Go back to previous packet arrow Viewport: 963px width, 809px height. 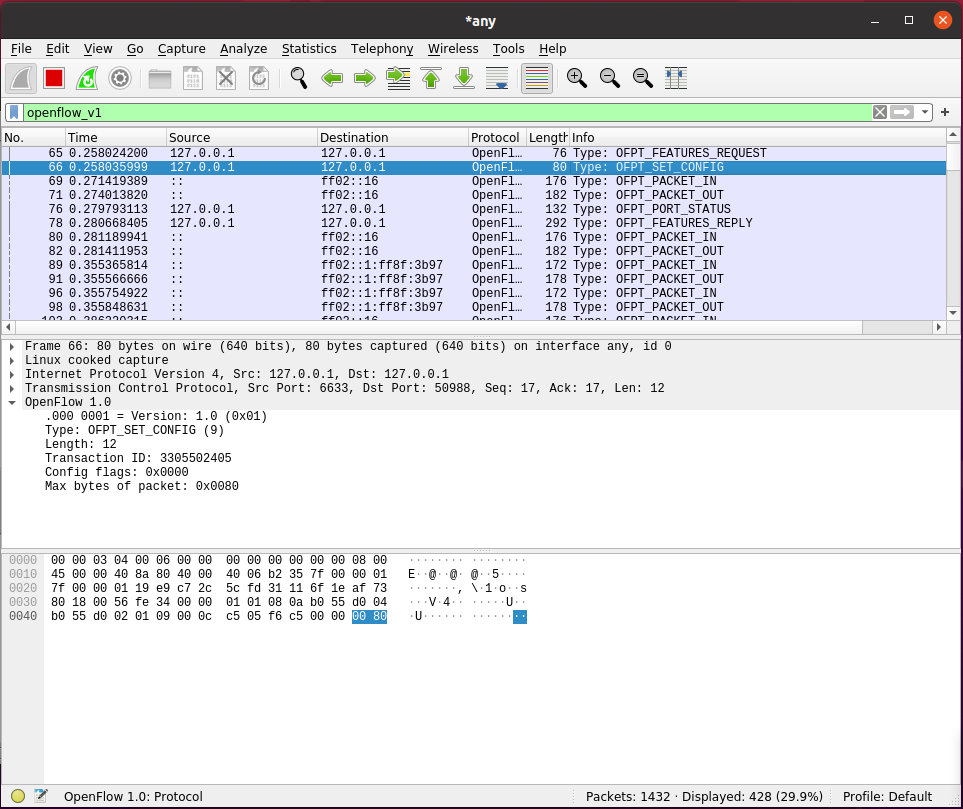(x=332, y=79)
